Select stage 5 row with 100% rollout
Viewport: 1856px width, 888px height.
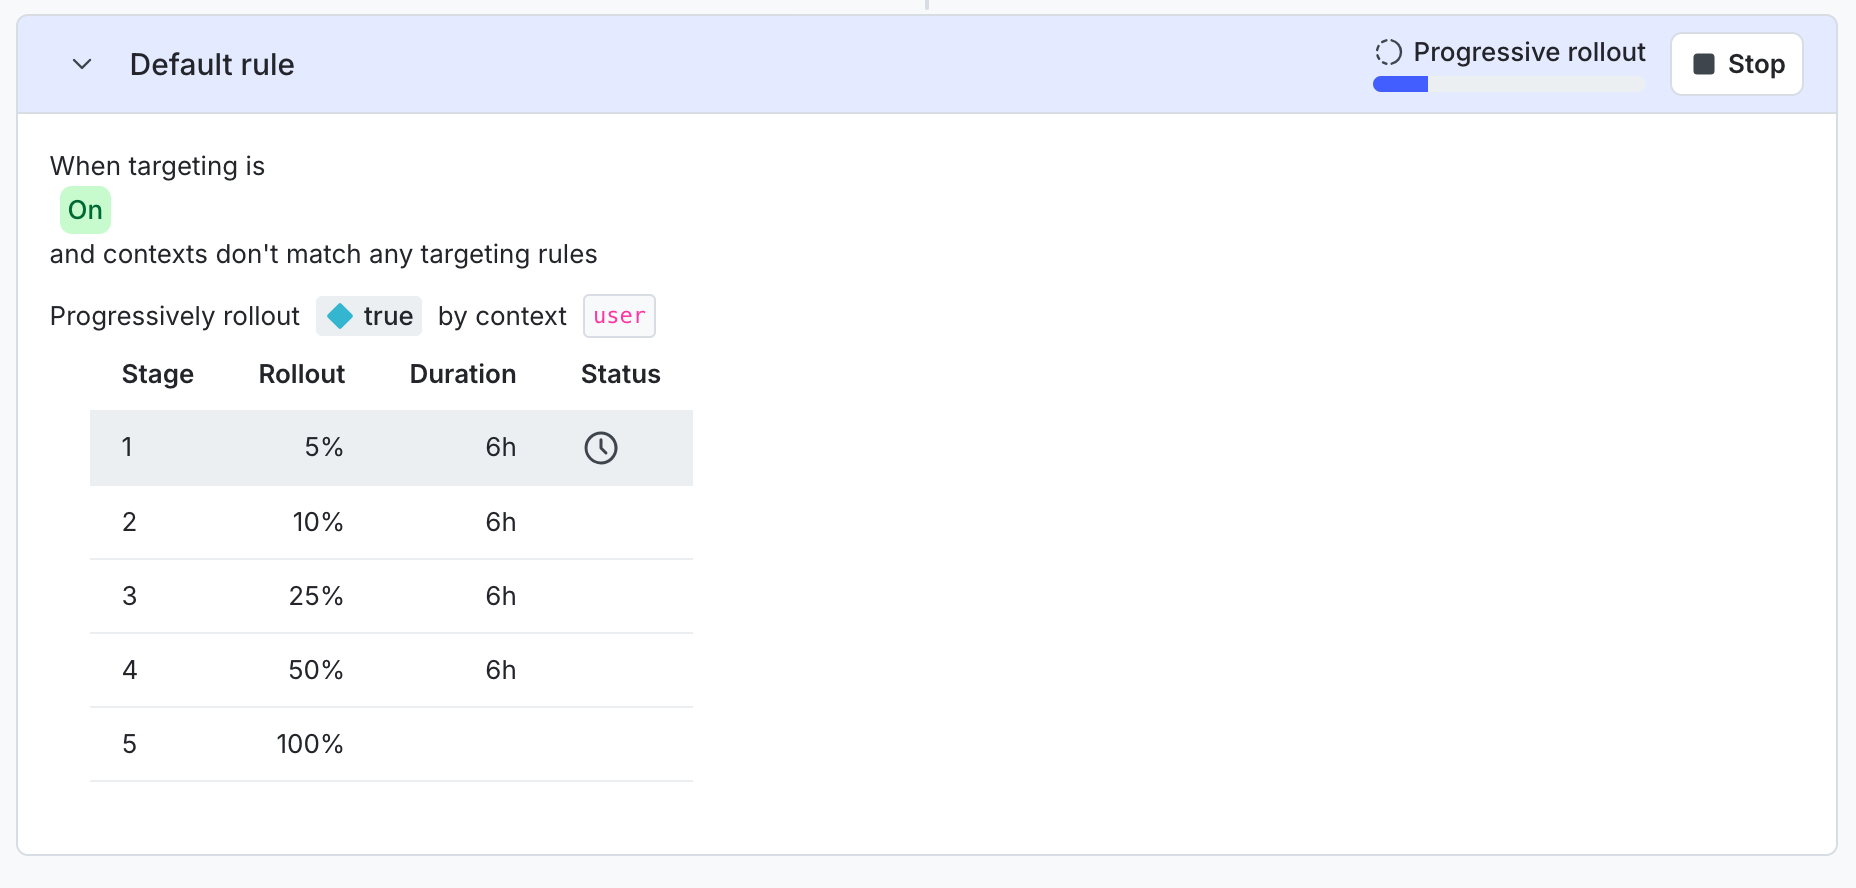coord(391,744)
